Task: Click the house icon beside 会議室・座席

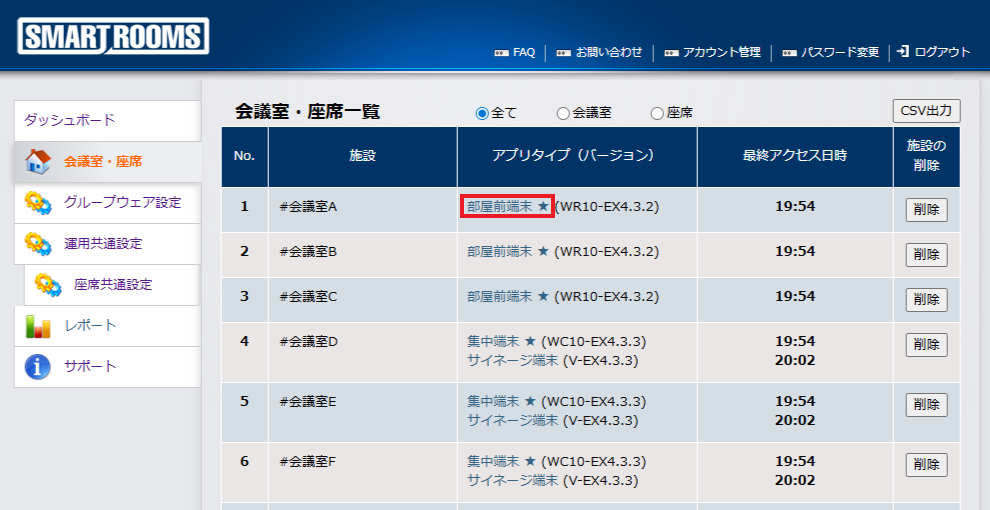Action: coord(37,161)
